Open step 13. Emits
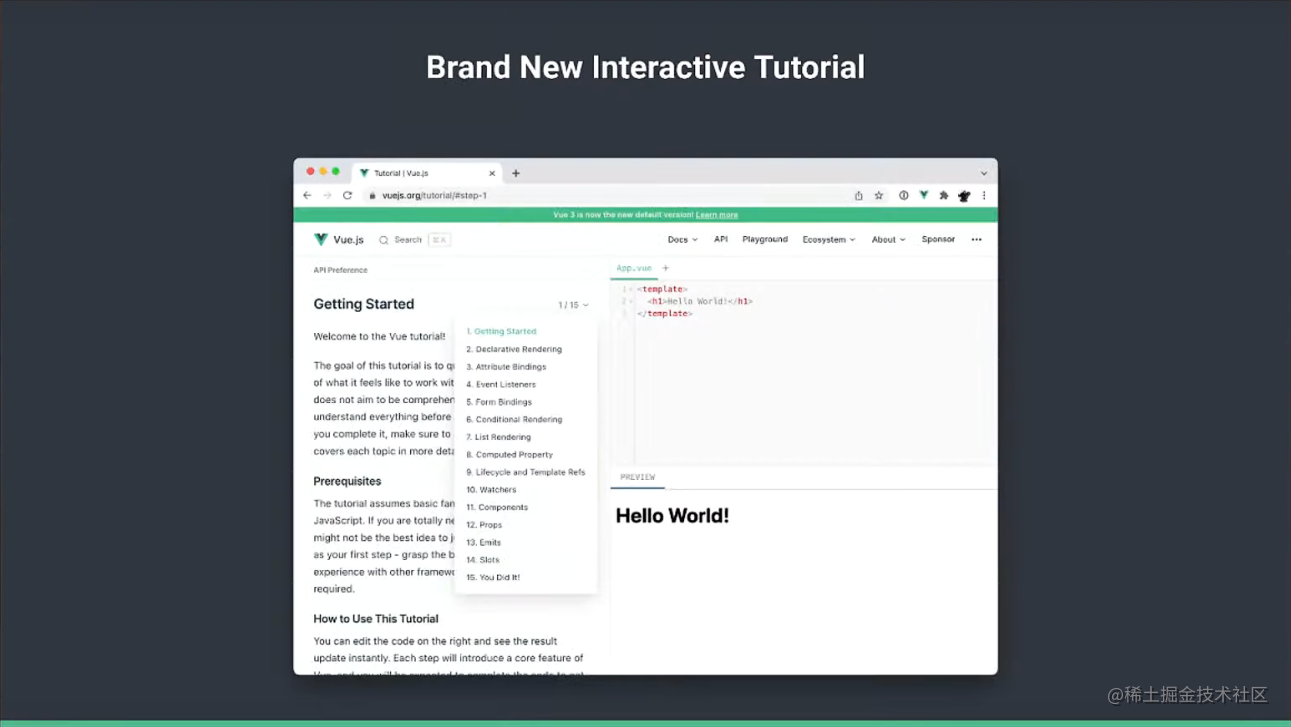Viewport: 1291px width, 727px height. 483,542
